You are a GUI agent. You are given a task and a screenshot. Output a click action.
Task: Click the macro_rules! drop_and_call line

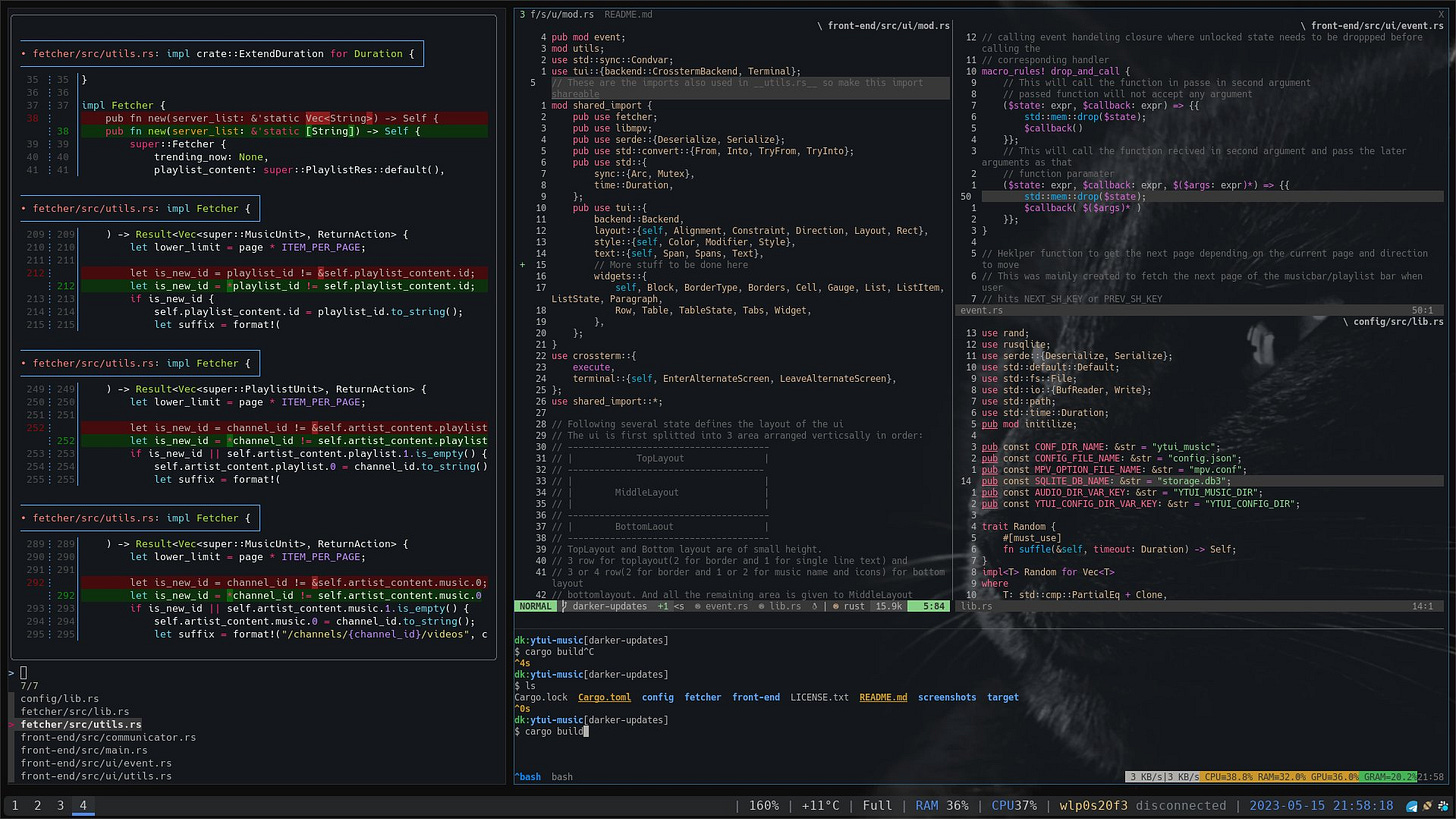tap(1056, 71)
